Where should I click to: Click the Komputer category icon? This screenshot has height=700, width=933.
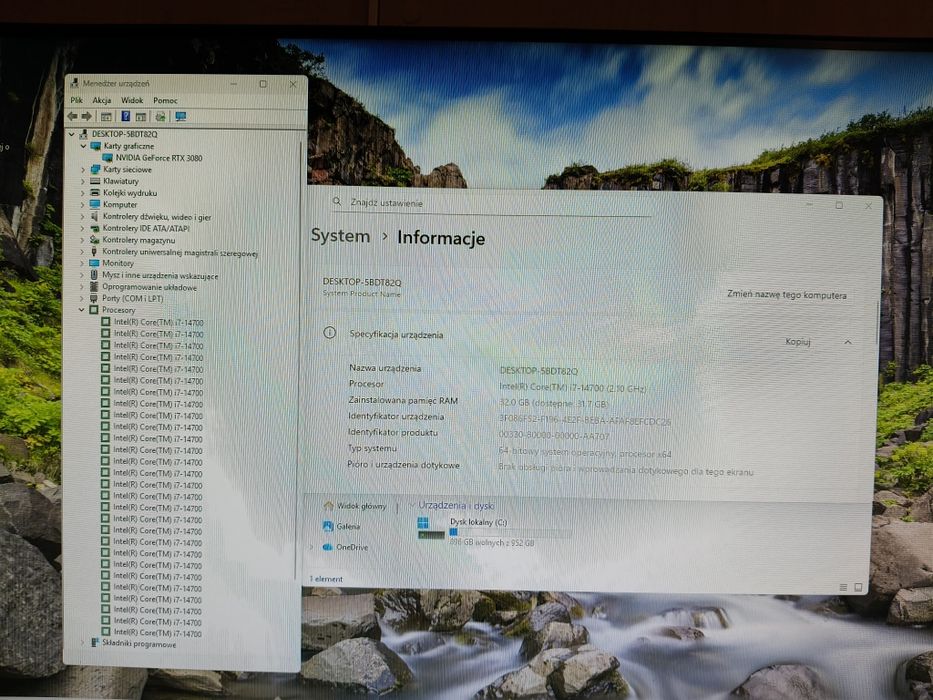pos(95,204)
